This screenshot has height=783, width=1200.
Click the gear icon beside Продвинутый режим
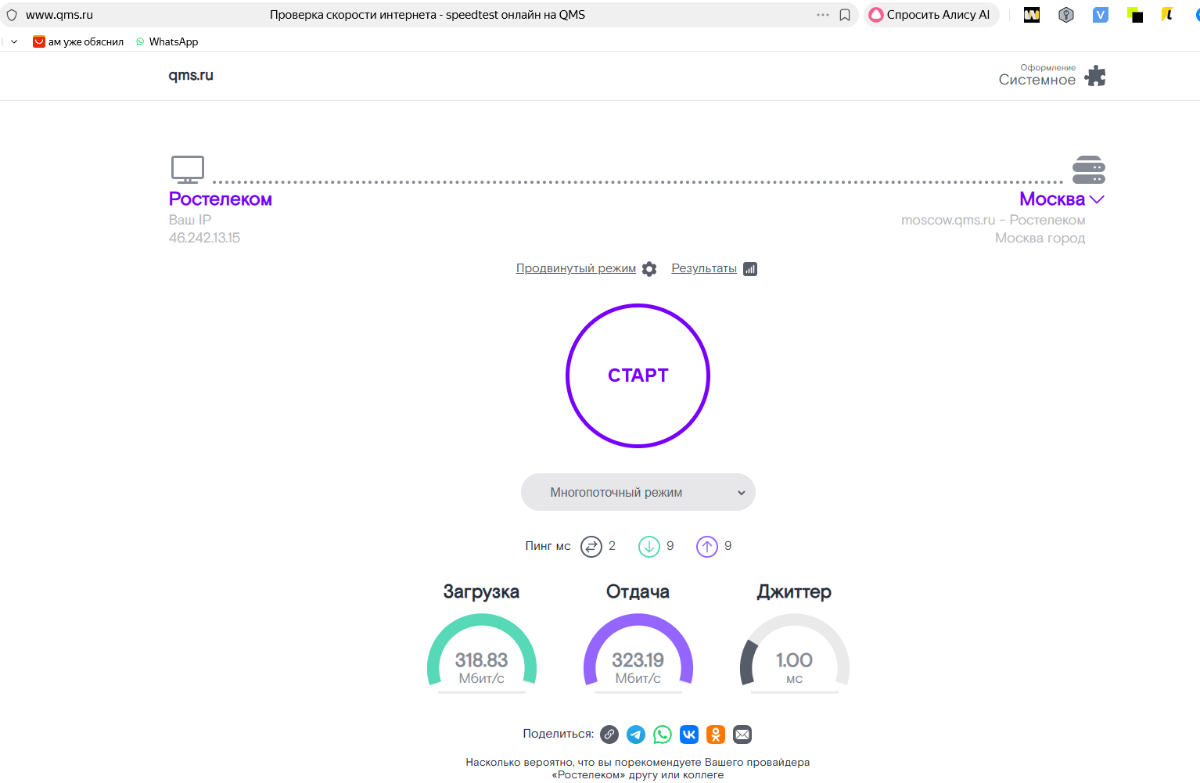click(x=649, y=269)
